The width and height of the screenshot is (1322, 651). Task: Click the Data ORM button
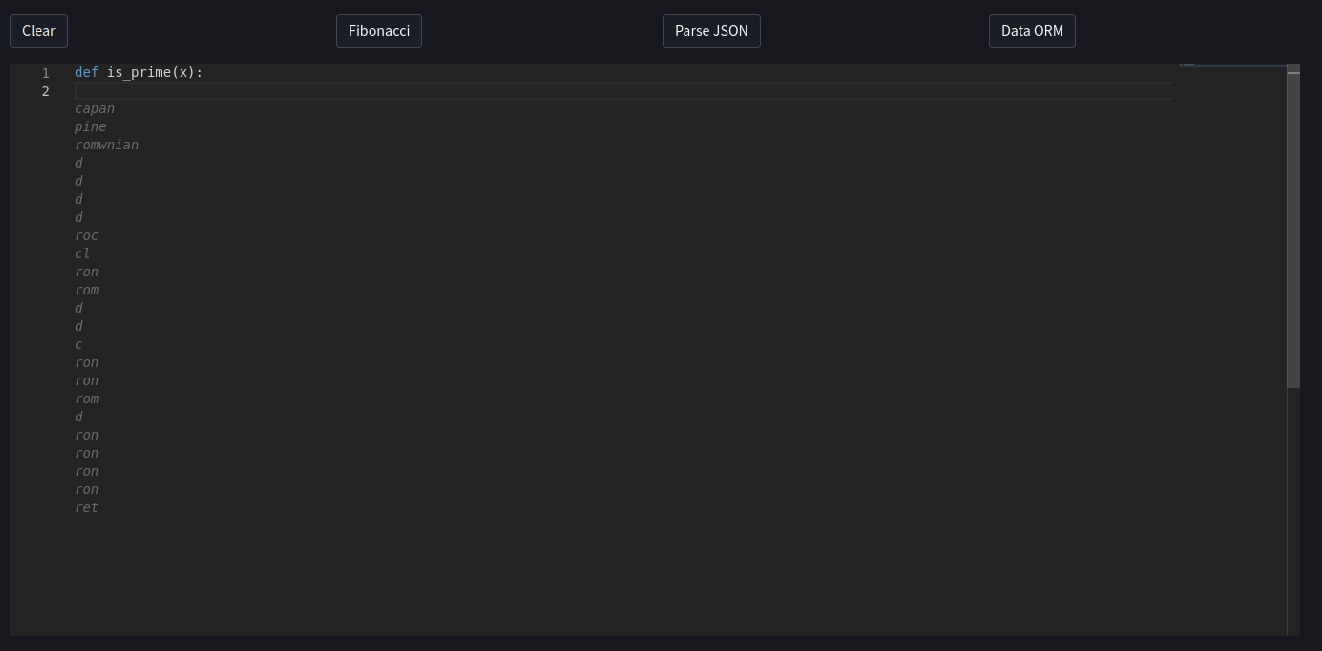click(1032, 31)
